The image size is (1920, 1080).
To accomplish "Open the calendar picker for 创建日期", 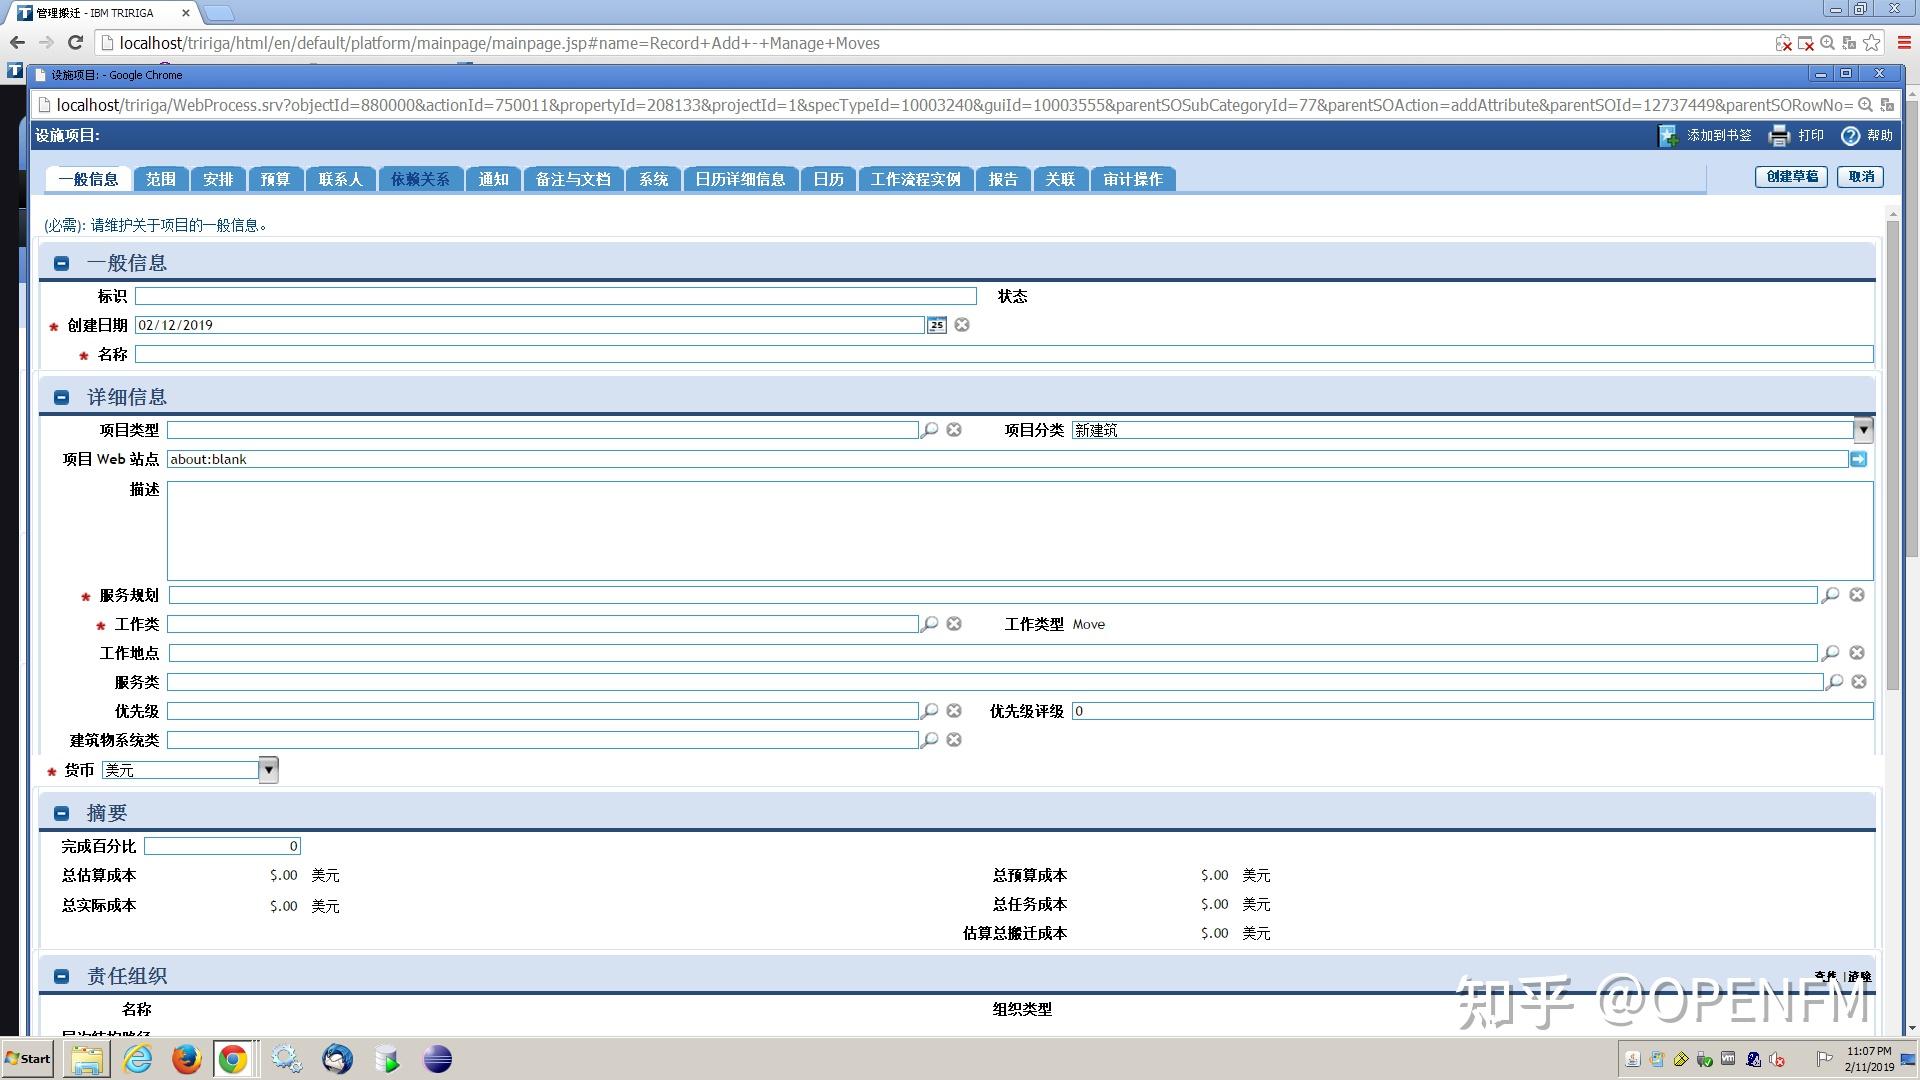I will (936, 325).
